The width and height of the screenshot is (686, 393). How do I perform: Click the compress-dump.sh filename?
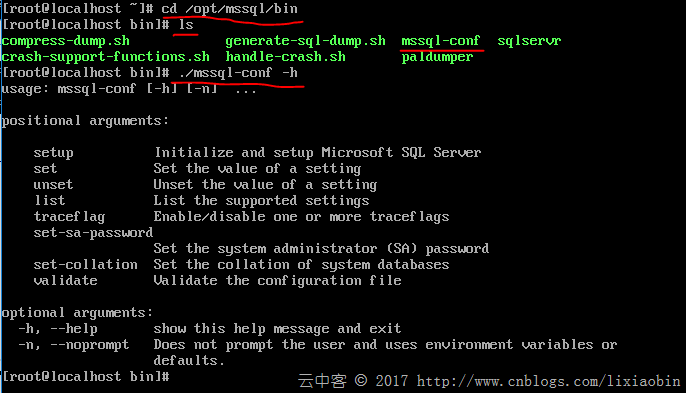tap(66, 41)
